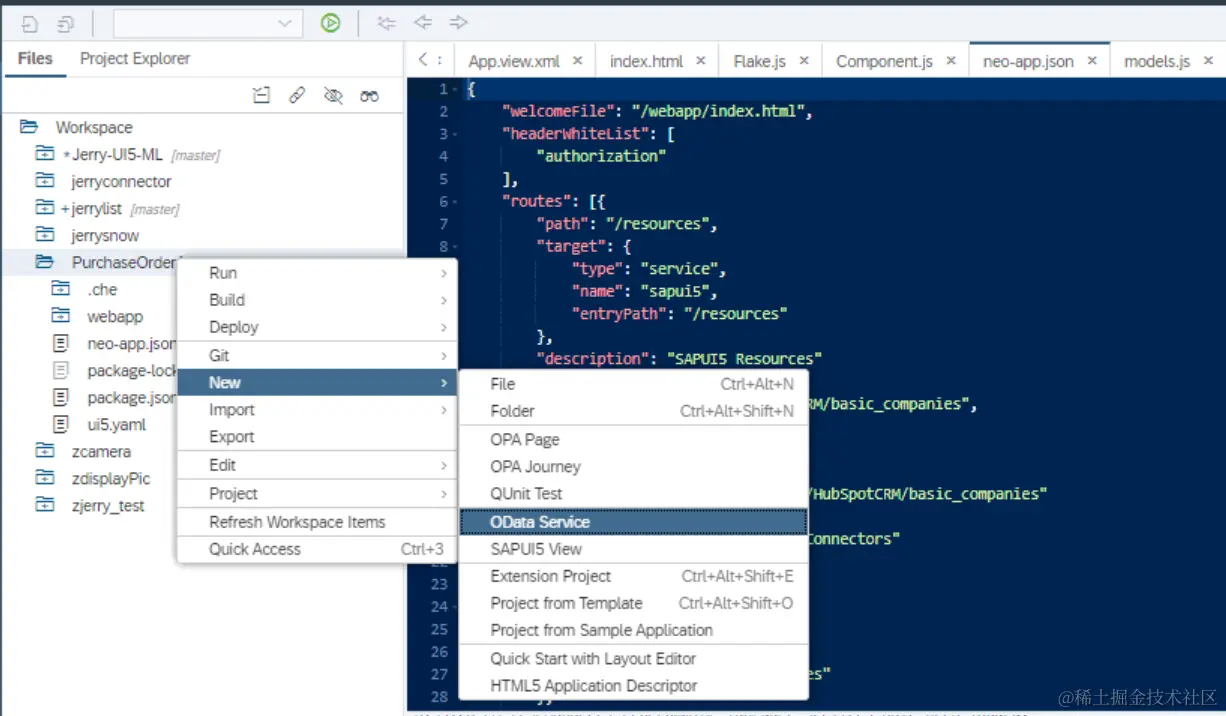Click the link-with-editor chain icon
Screen dimensions: 1226x716
[x=297, y=95]
